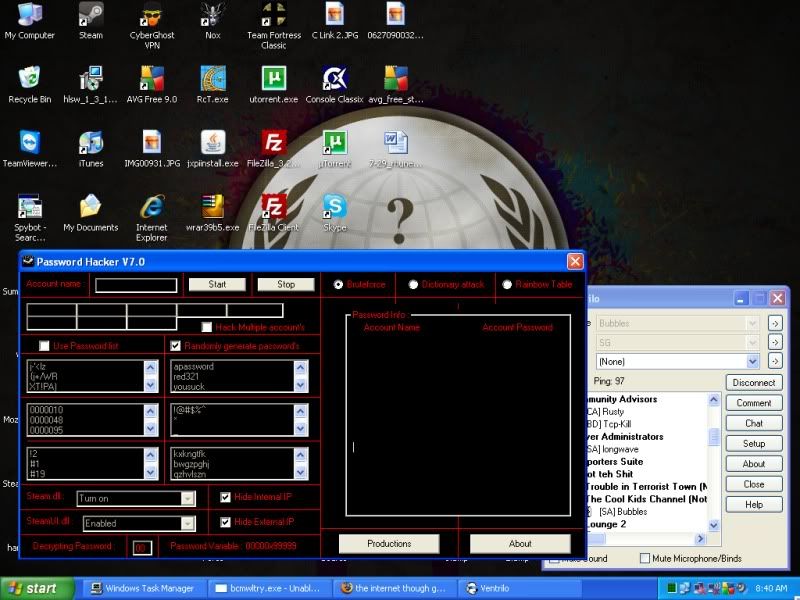
Task: Click scroll-down arrow of the apassword list
Action: [x=301, y=385]
